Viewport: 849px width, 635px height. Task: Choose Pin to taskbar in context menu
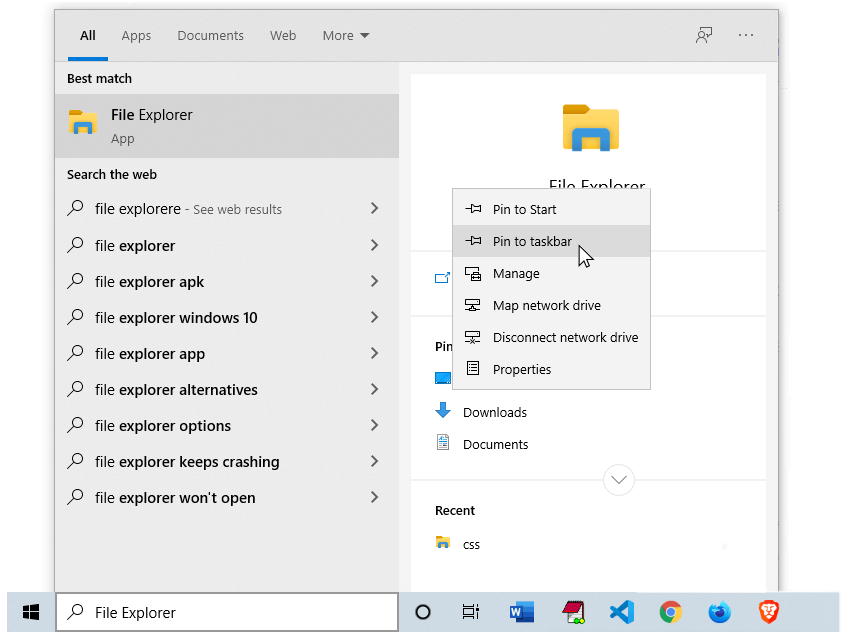(551, 241)
